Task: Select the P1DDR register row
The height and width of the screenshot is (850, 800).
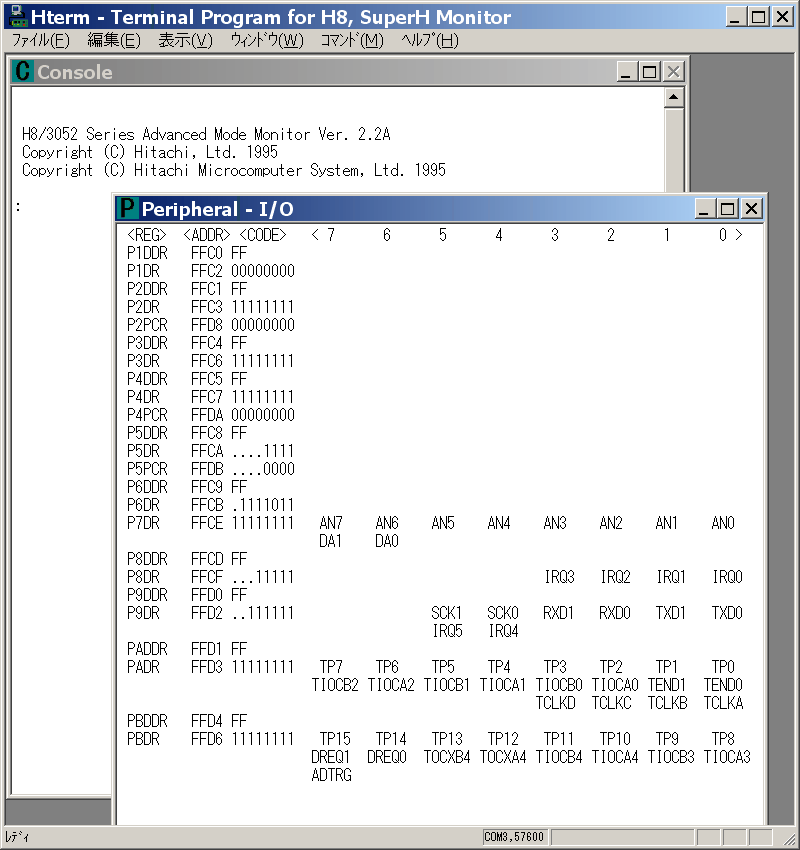Action: click(187, 253)
